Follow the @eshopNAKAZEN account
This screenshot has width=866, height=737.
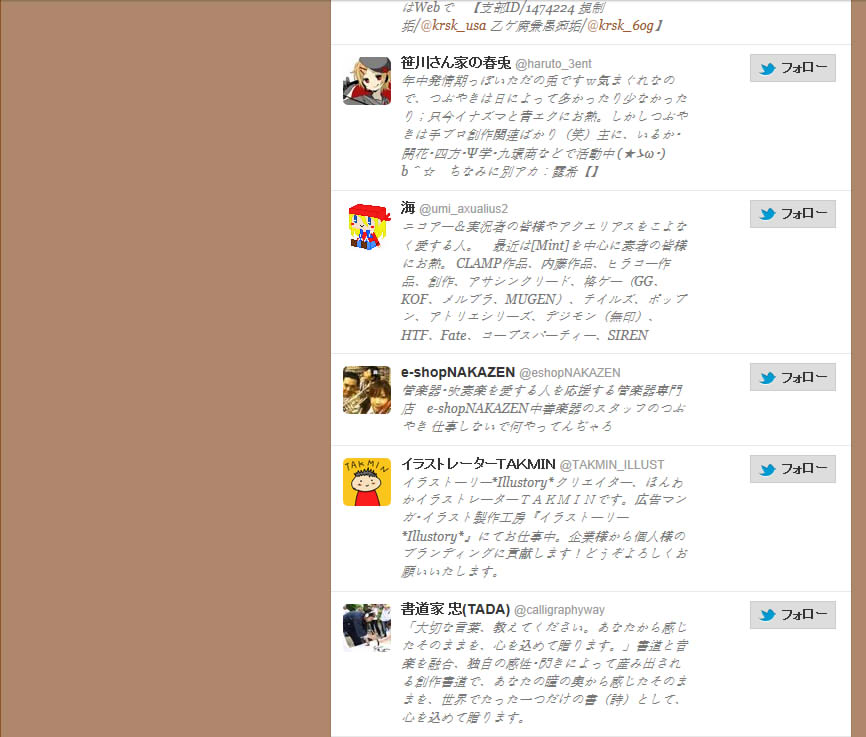[x=793, y=377]
